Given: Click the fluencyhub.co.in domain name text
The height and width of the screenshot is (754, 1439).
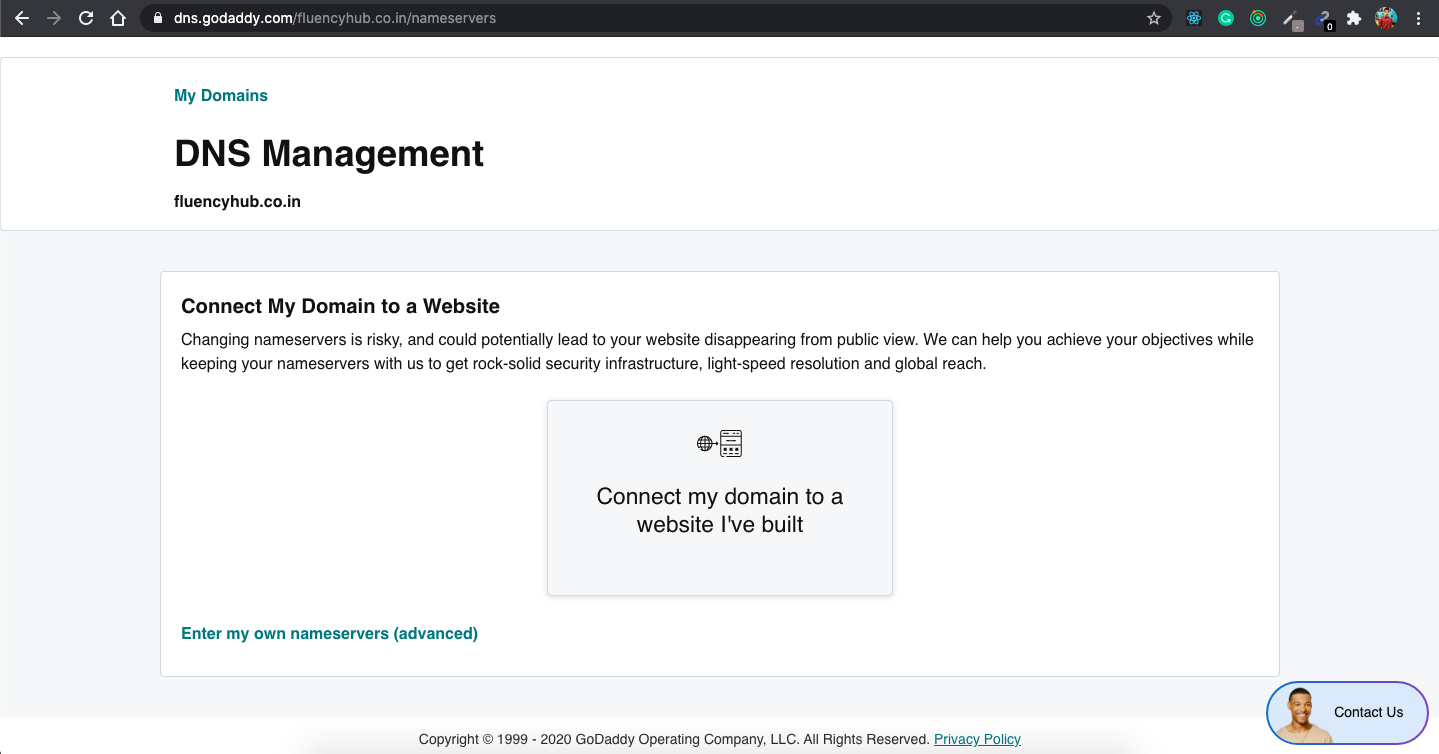Looking at the screenshot, I should (x=237, y=201).
